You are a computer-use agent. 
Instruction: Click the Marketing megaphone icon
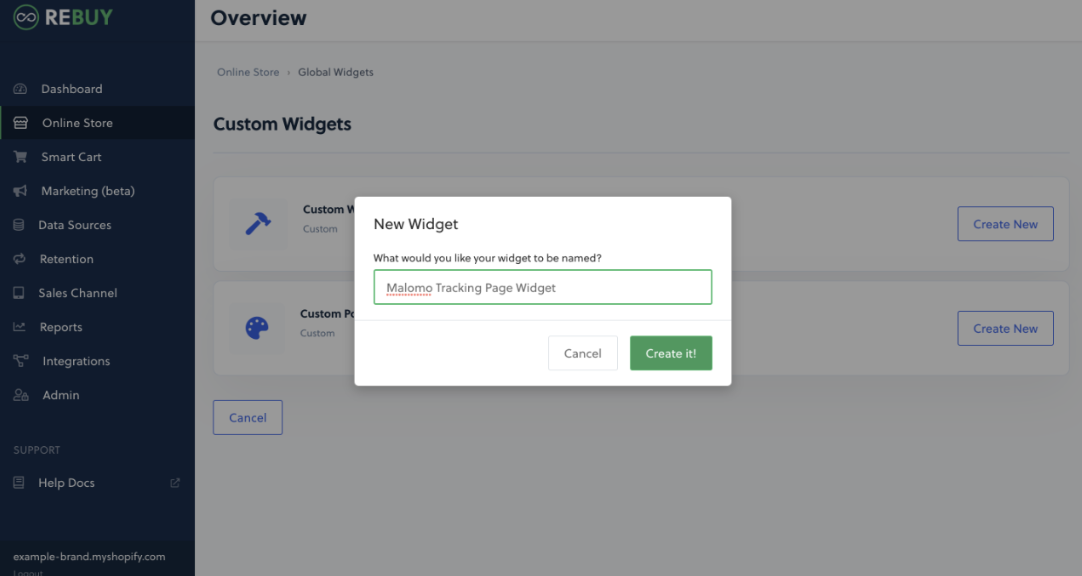(20, 191)
